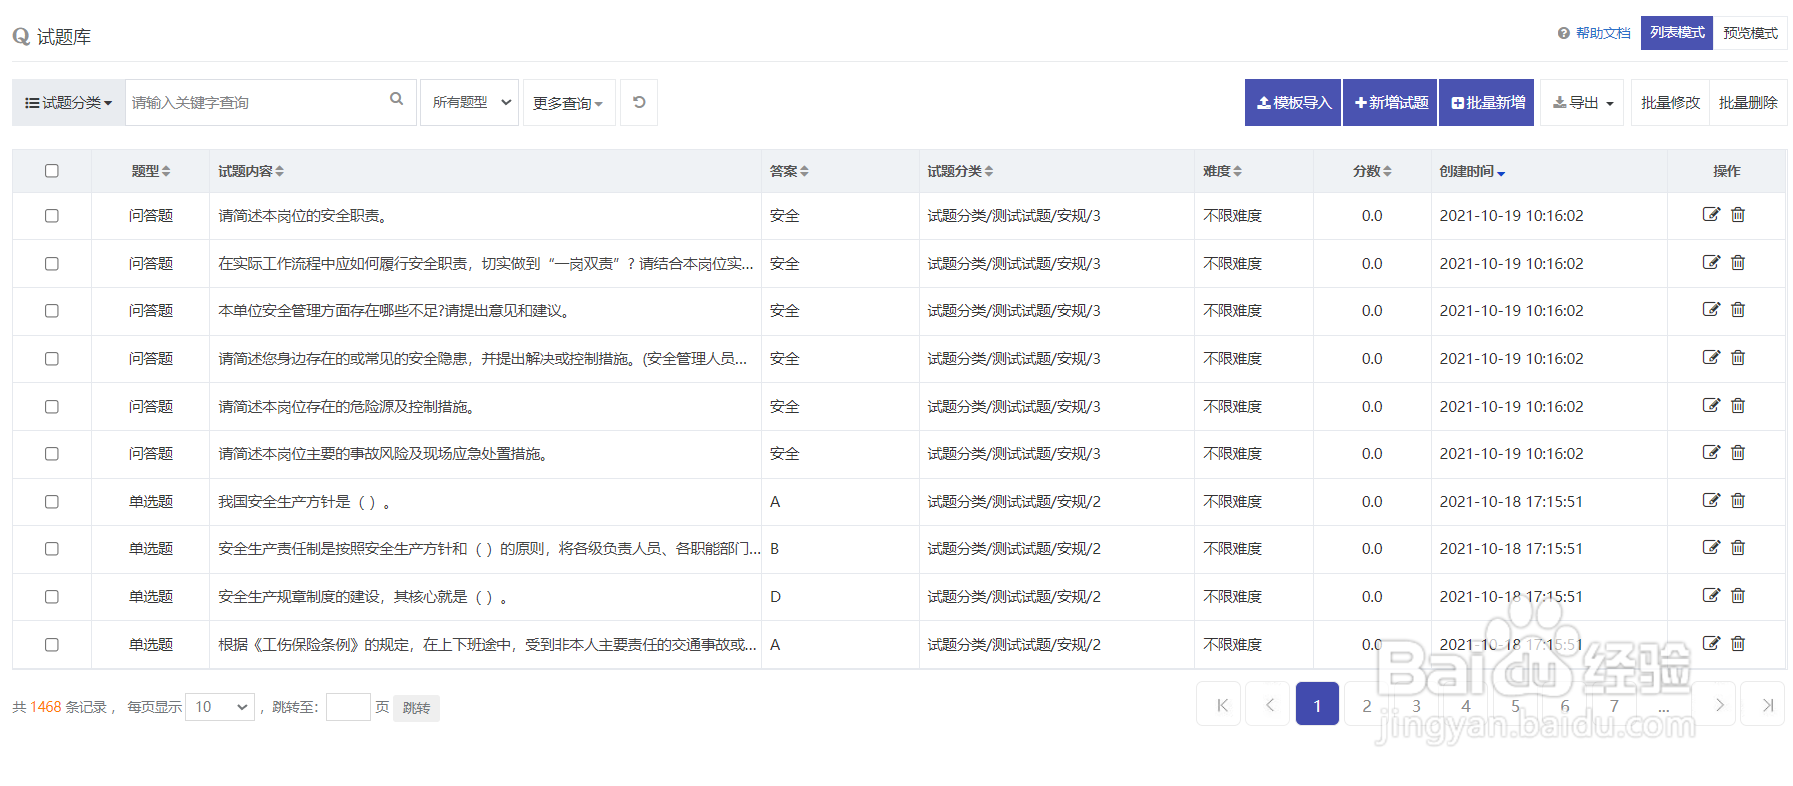
Task: Click the 模板导入 template import button
Action: tap(1293, 102)
